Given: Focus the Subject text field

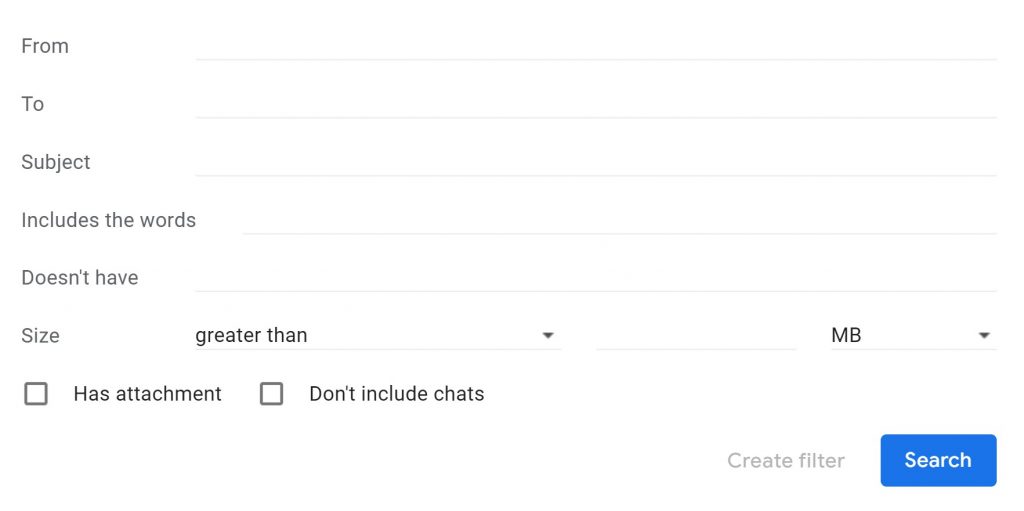Looking at the screenshot, I should coord(596,162).
